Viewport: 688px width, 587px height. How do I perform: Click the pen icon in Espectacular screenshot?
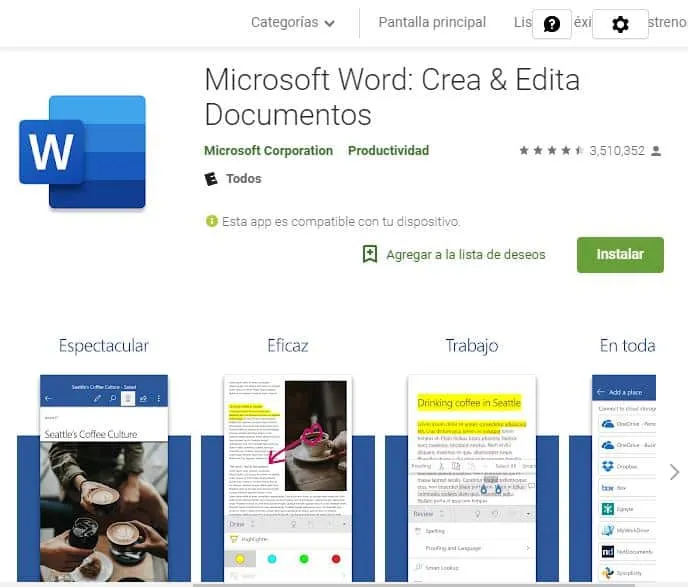pos(97,398)
